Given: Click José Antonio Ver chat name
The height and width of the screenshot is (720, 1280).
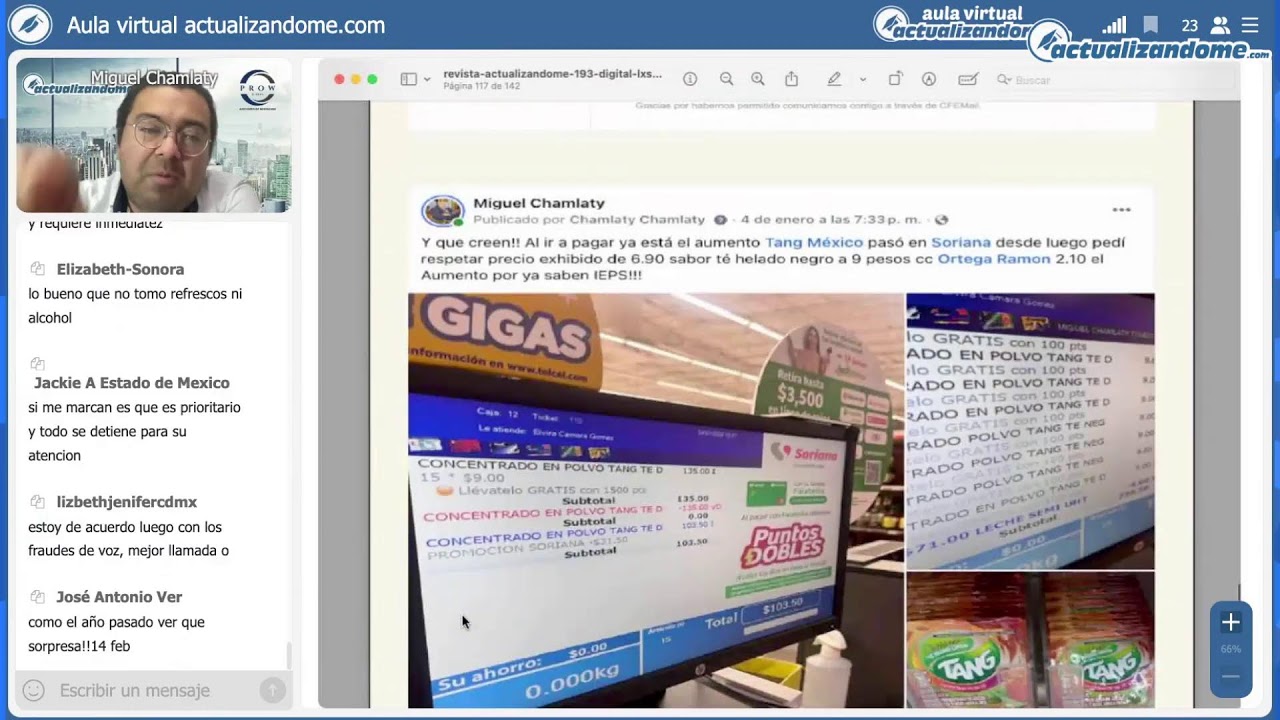Looking at the screenshot, I should [x=119, y=597].
